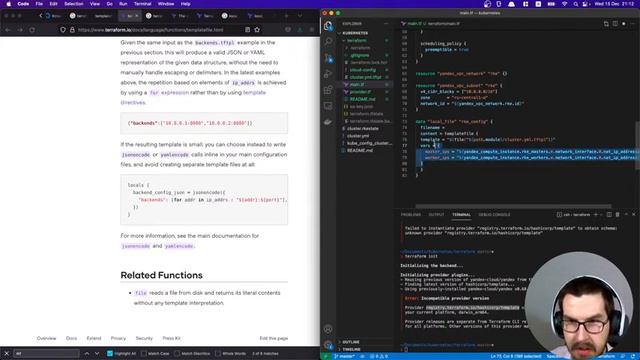
Task: Jump to next find match
Action: 97,353
